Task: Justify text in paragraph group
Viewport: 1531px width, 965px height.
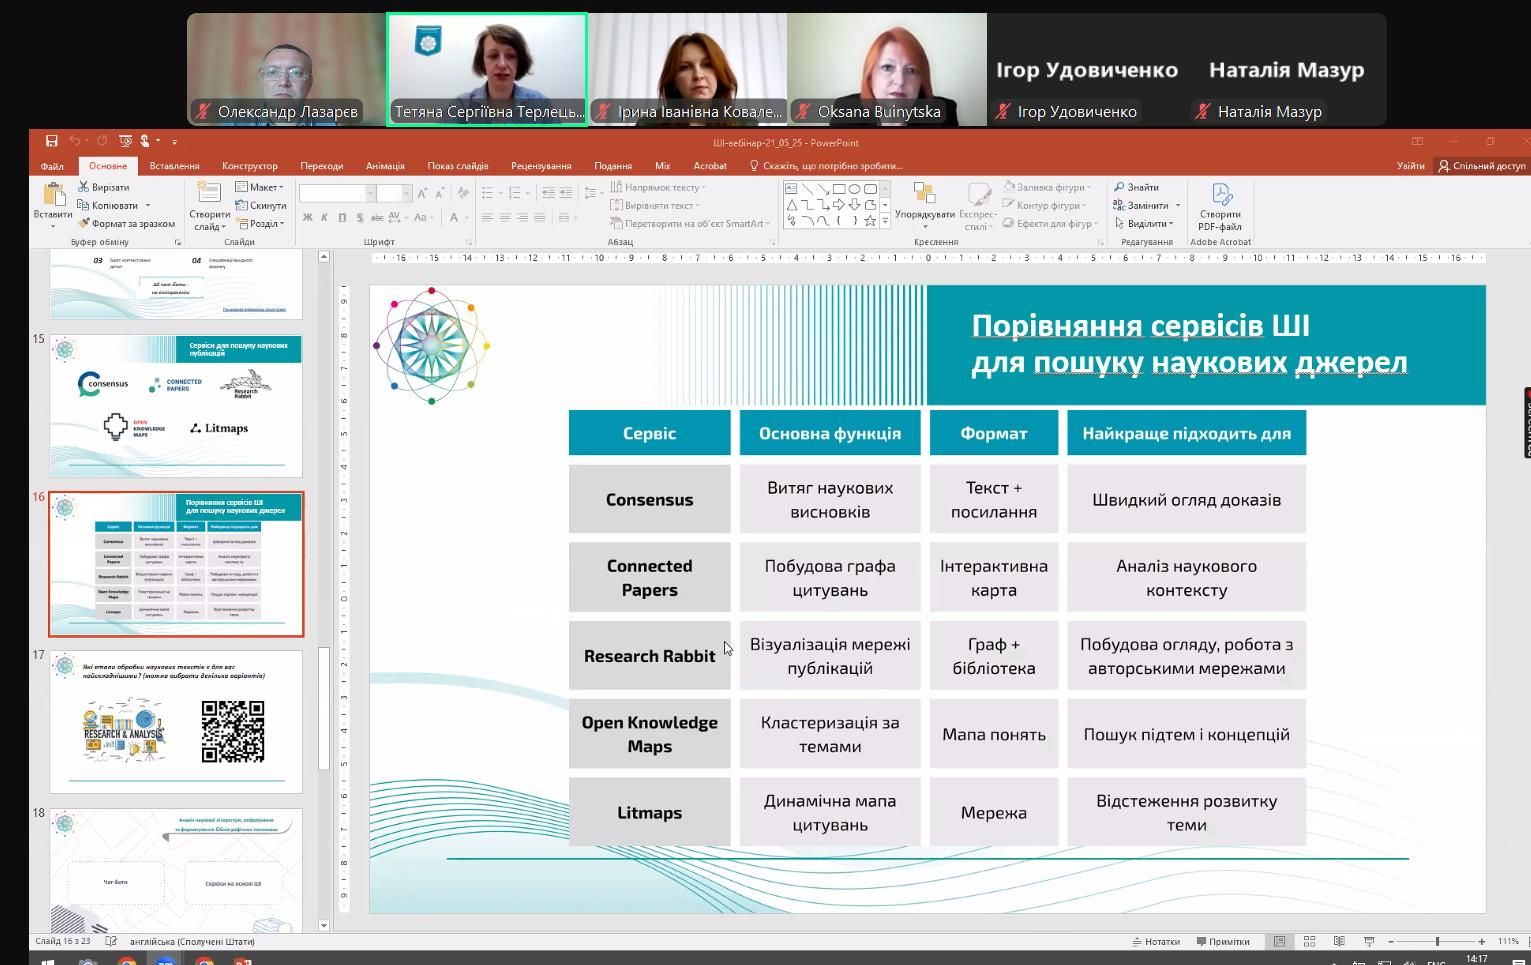Action: point(540,217)
